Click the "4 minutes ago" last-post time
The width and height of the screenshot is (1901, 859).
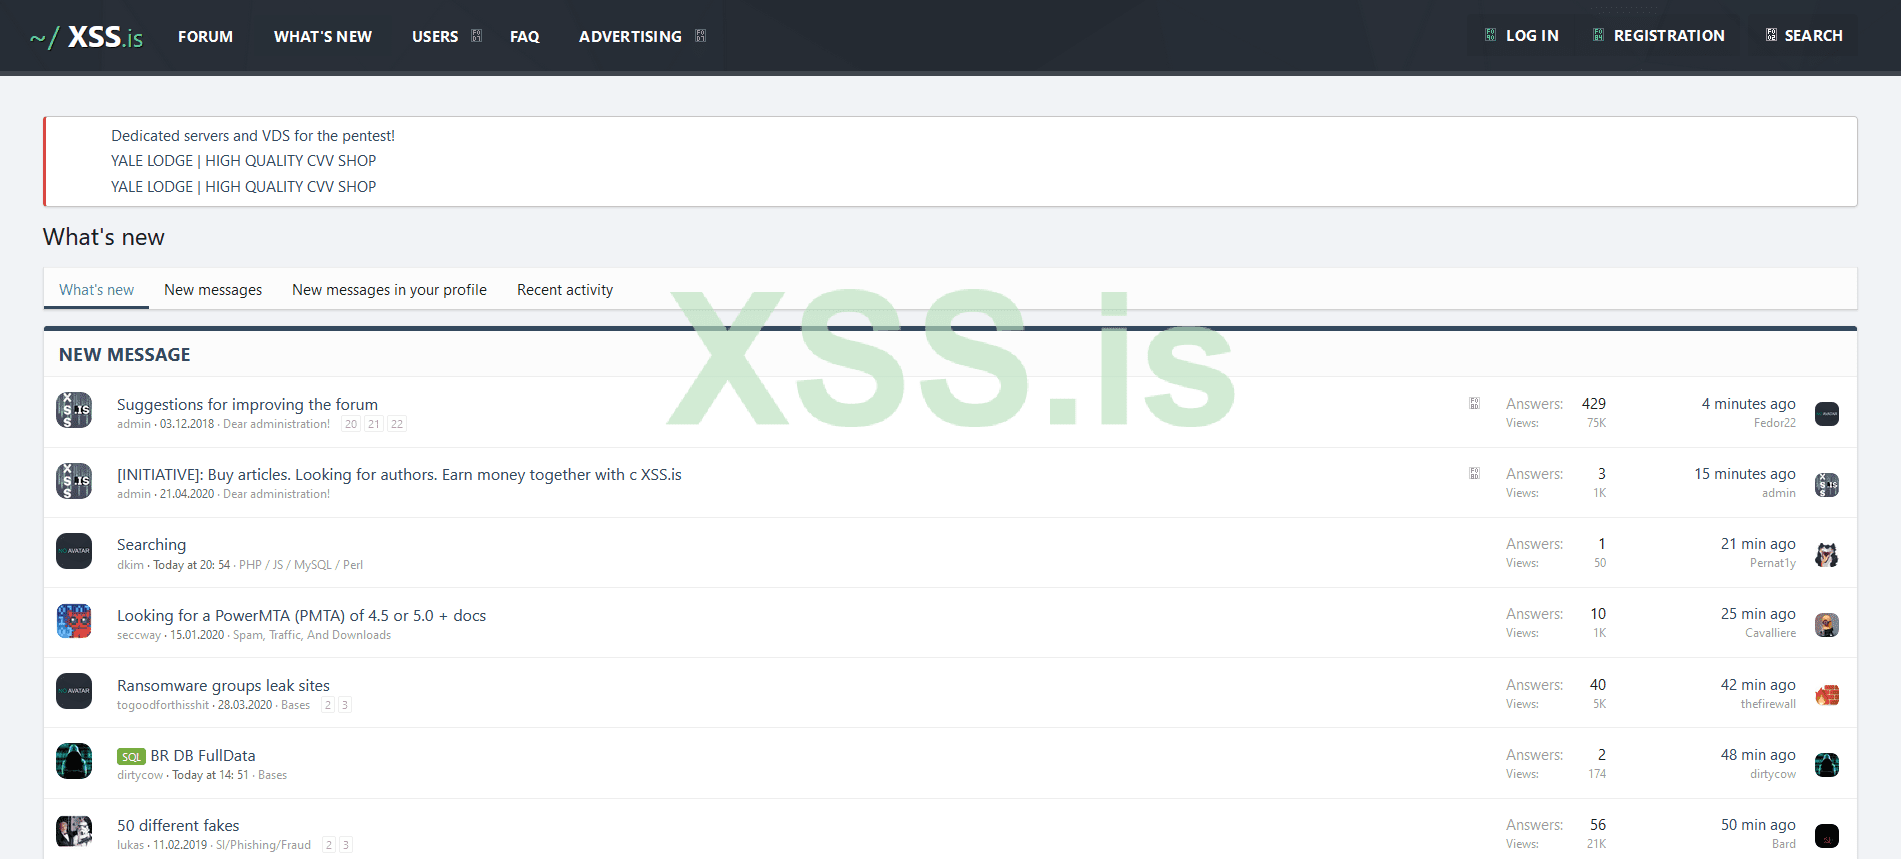[x=1748, y=403]
